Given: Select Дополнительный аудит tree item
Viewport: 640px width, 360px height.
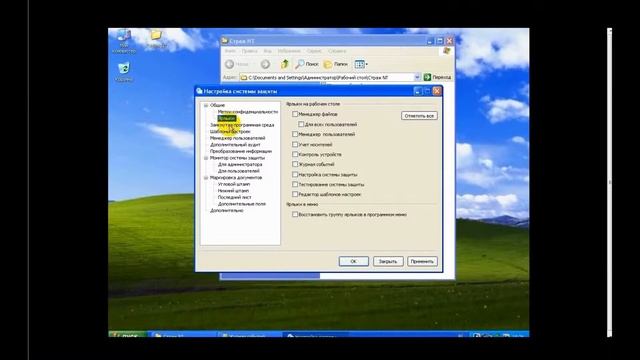Looking at the screenshot, I should click(235, 144).
